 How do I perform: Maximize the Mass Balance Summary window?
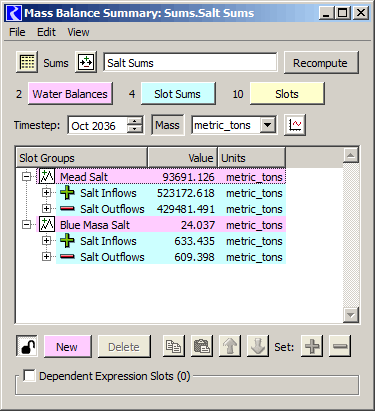[x=342, y=13]
